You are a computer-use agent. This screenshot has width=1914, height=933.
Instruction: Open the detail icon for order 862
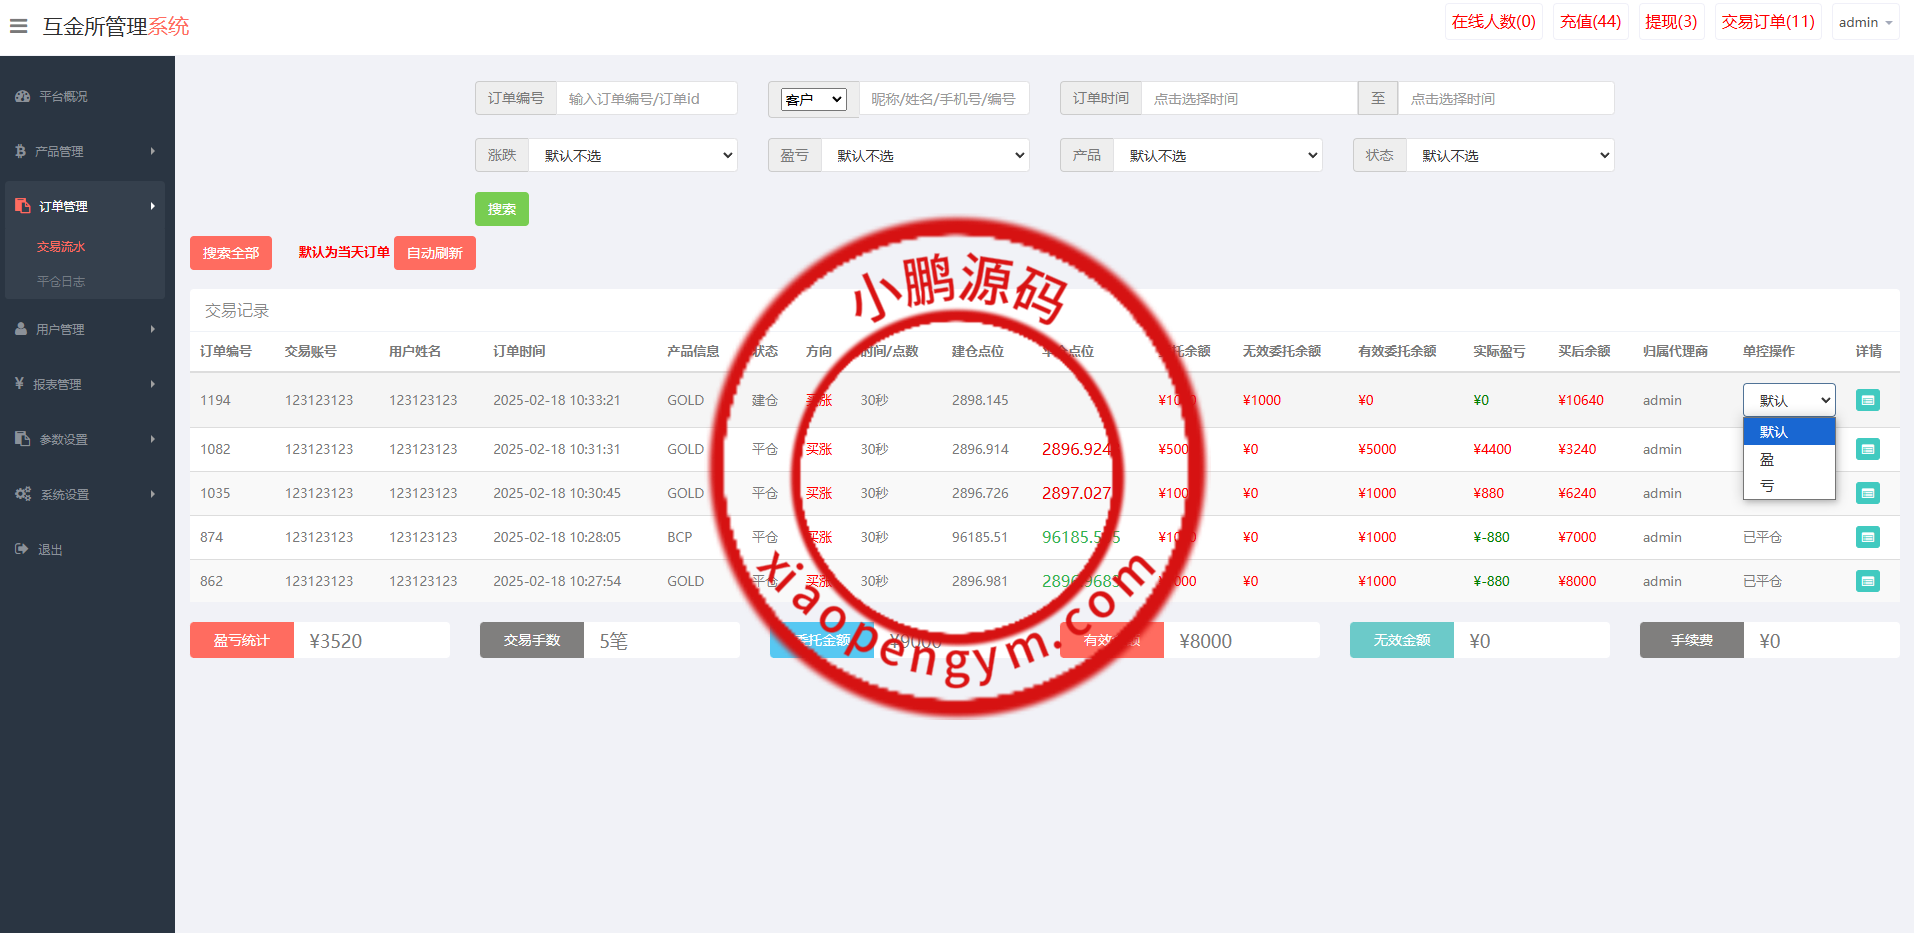(1866, 581)
